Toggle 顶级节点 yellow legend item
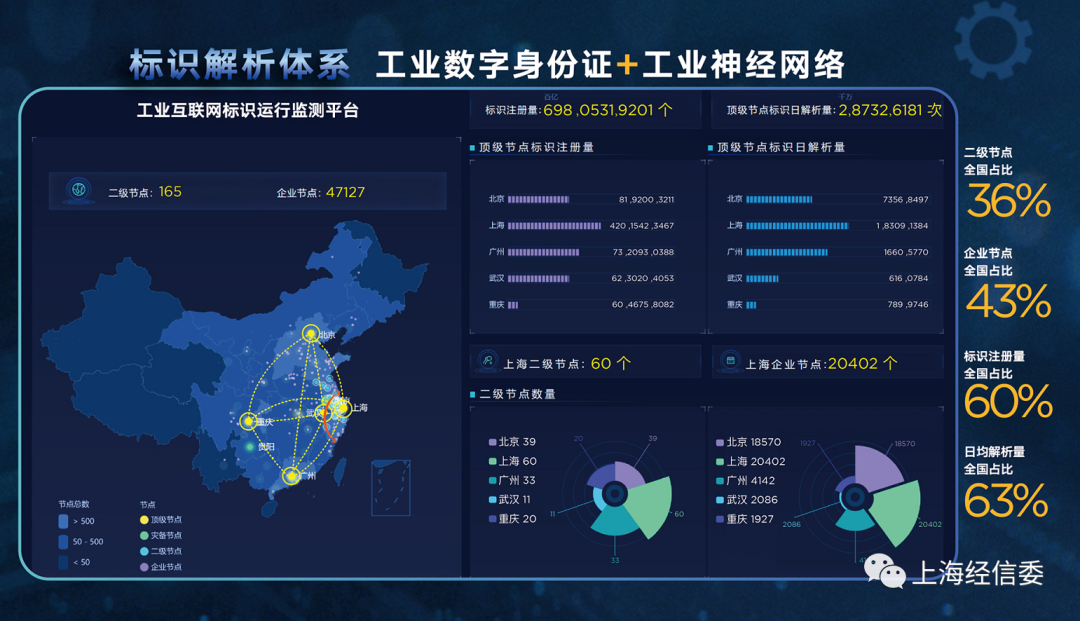The width and height of the screenshot is (1080, 621). click(x=145, y=520)
